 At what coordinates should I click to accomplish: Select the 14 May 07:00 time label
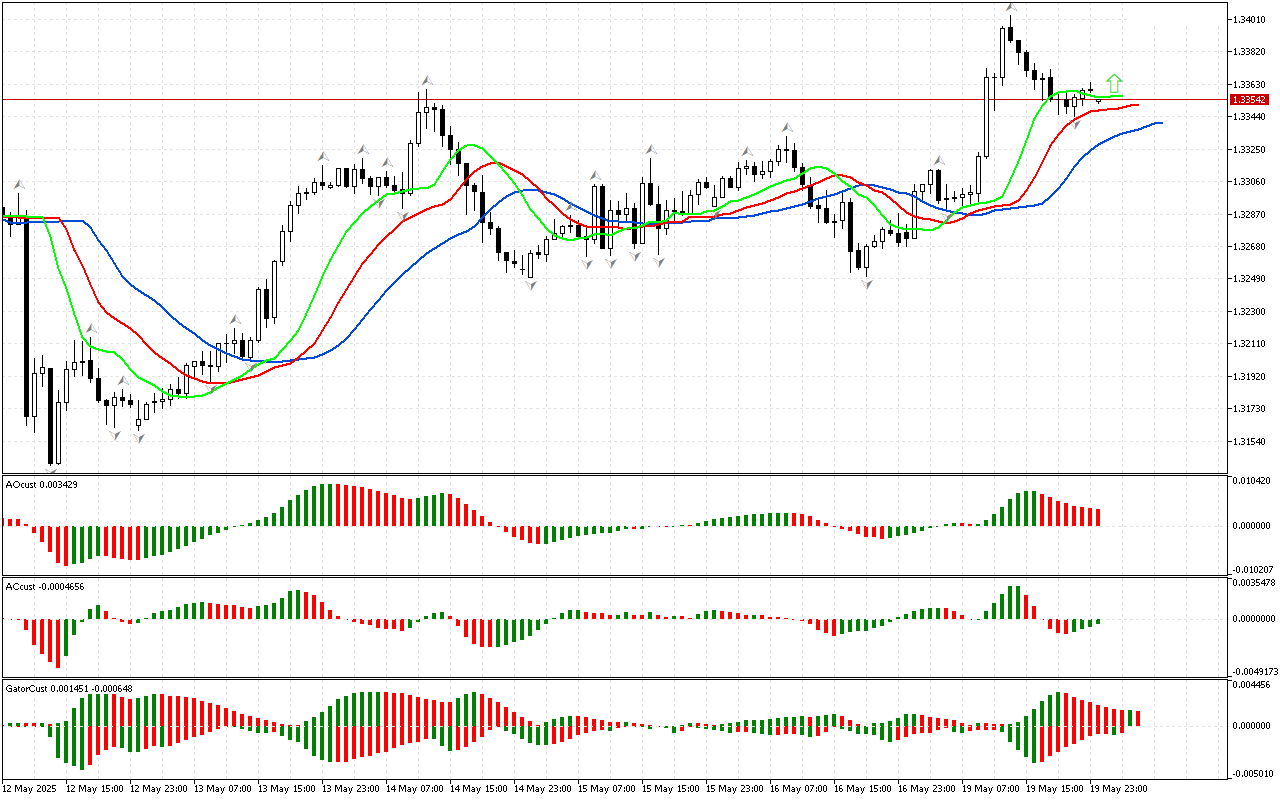(414, 788)
